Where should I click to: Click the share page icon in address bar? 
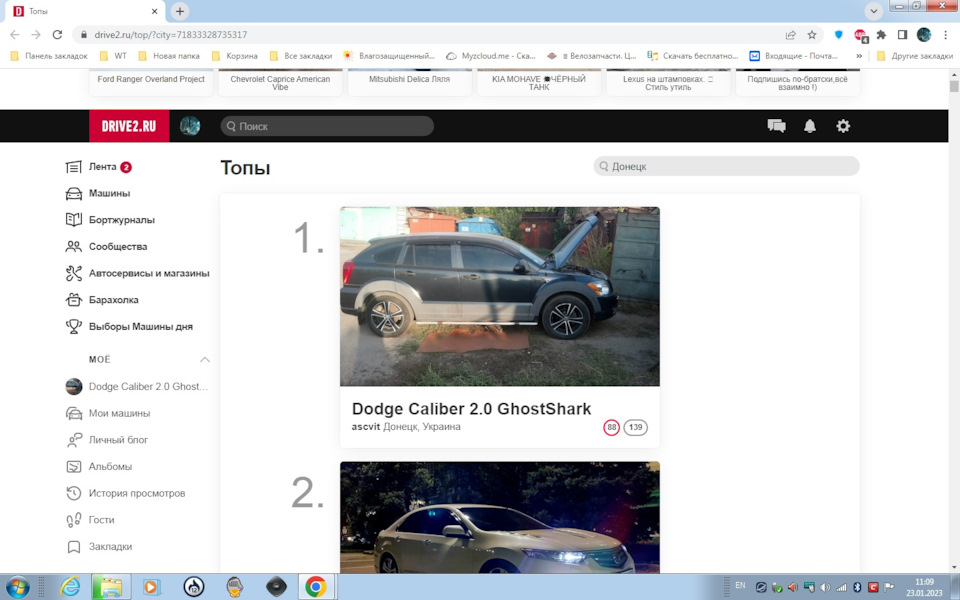791,35
